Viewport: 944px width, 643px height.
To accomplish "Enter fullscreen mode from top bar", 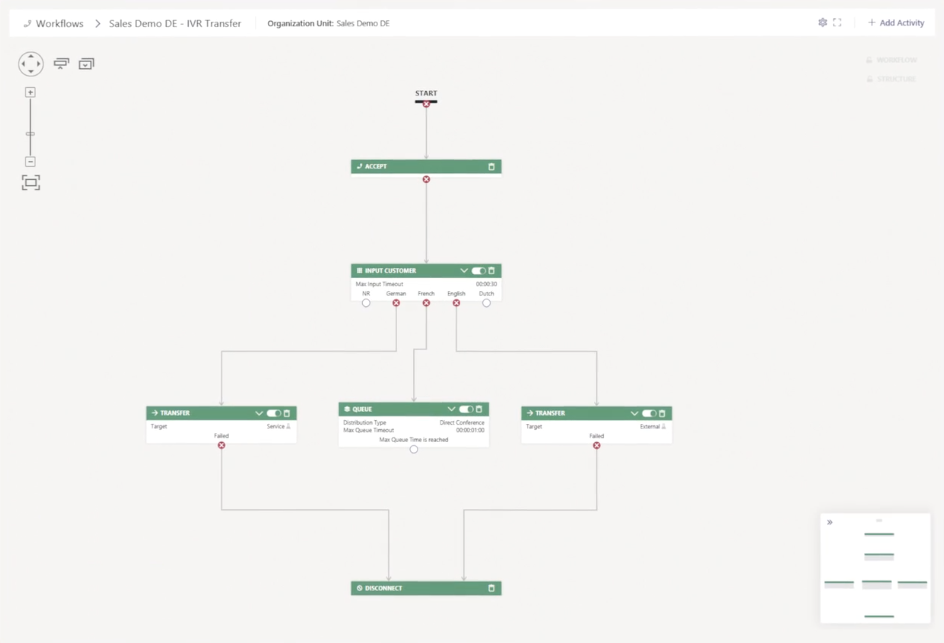I will point(837,23).
